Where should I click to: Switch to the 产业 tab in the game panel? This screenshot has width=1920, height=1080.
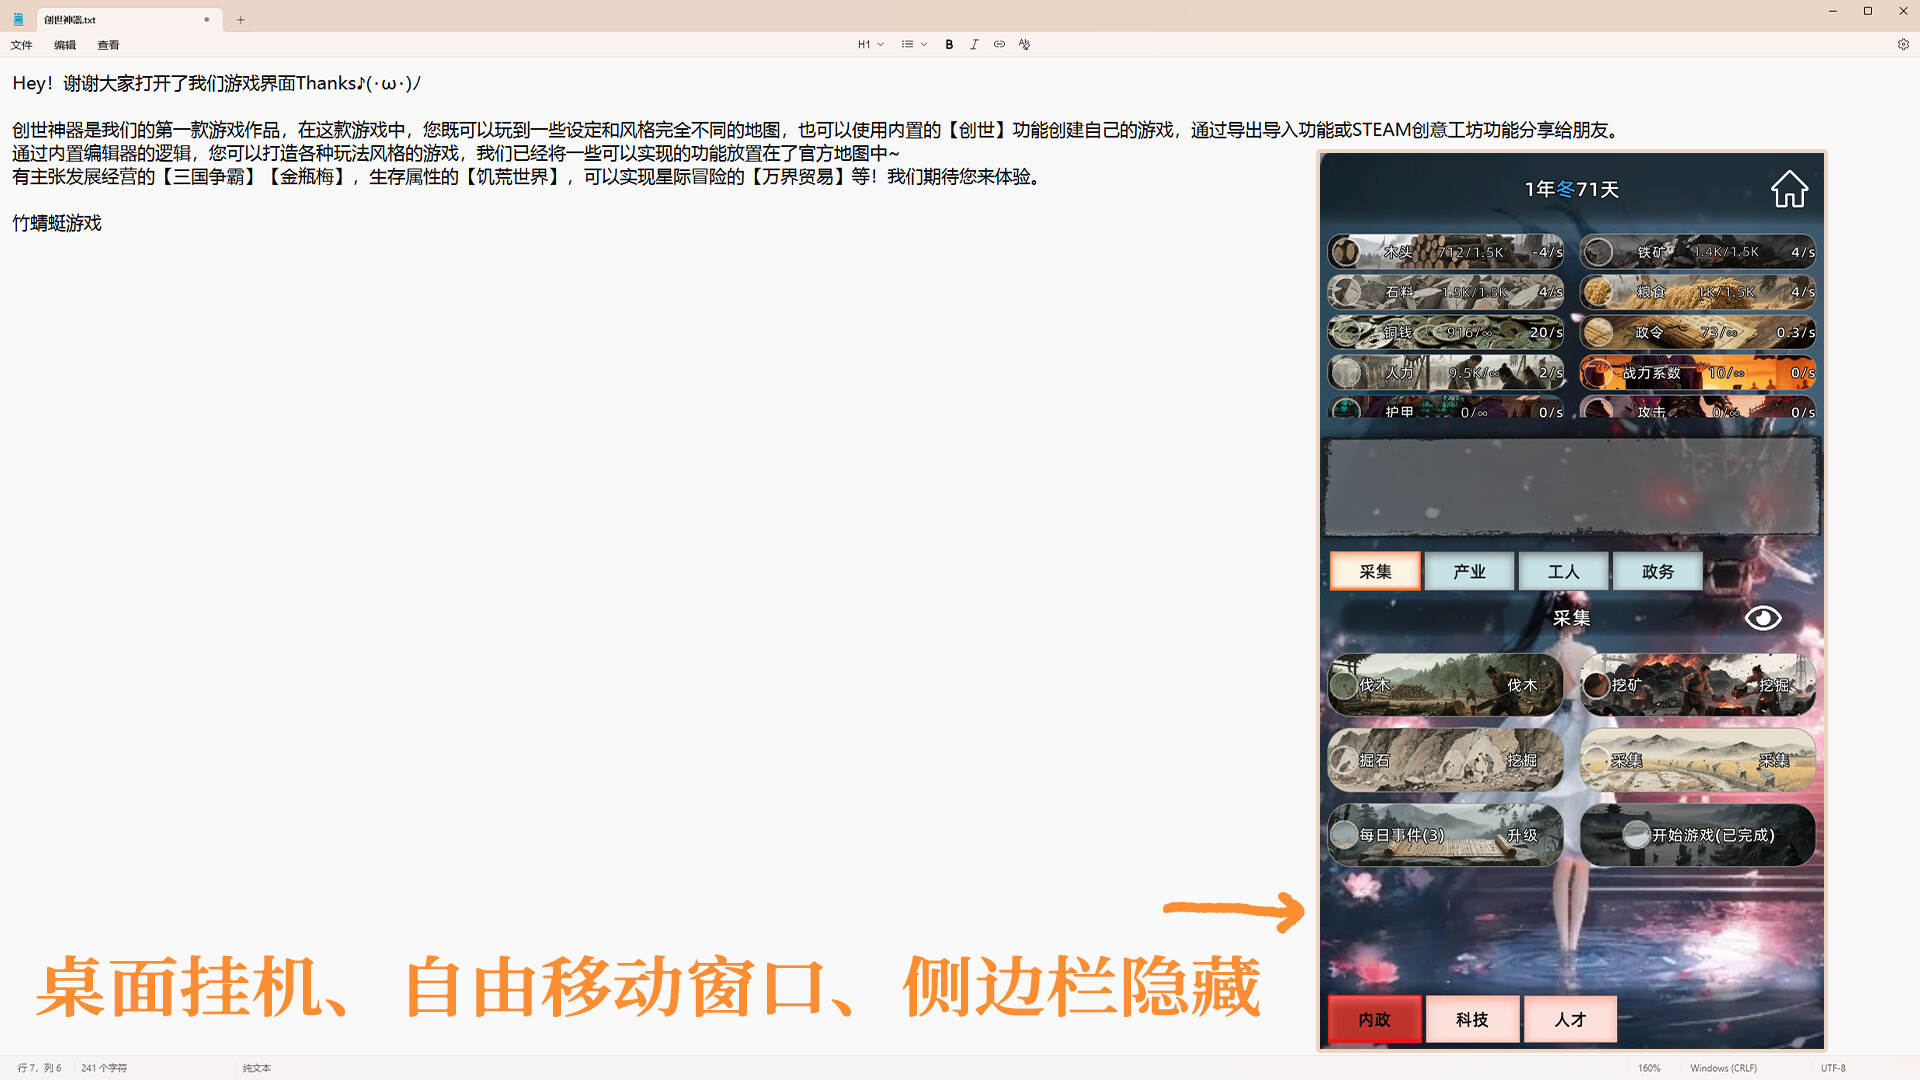[1469, 571]
